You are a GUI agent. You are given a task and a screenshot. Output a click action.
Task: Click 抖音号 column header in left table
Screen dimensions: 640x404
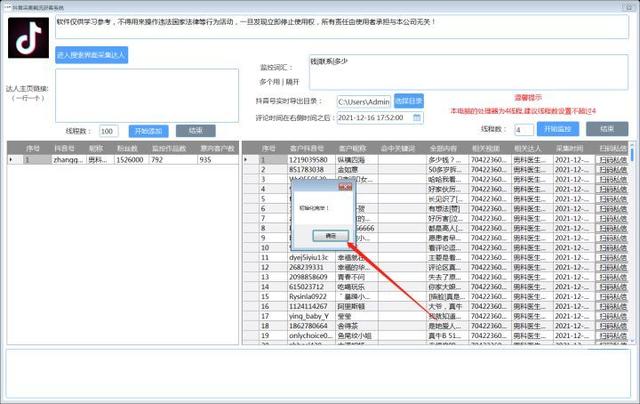pyautogui.click(x=64, y=148)
